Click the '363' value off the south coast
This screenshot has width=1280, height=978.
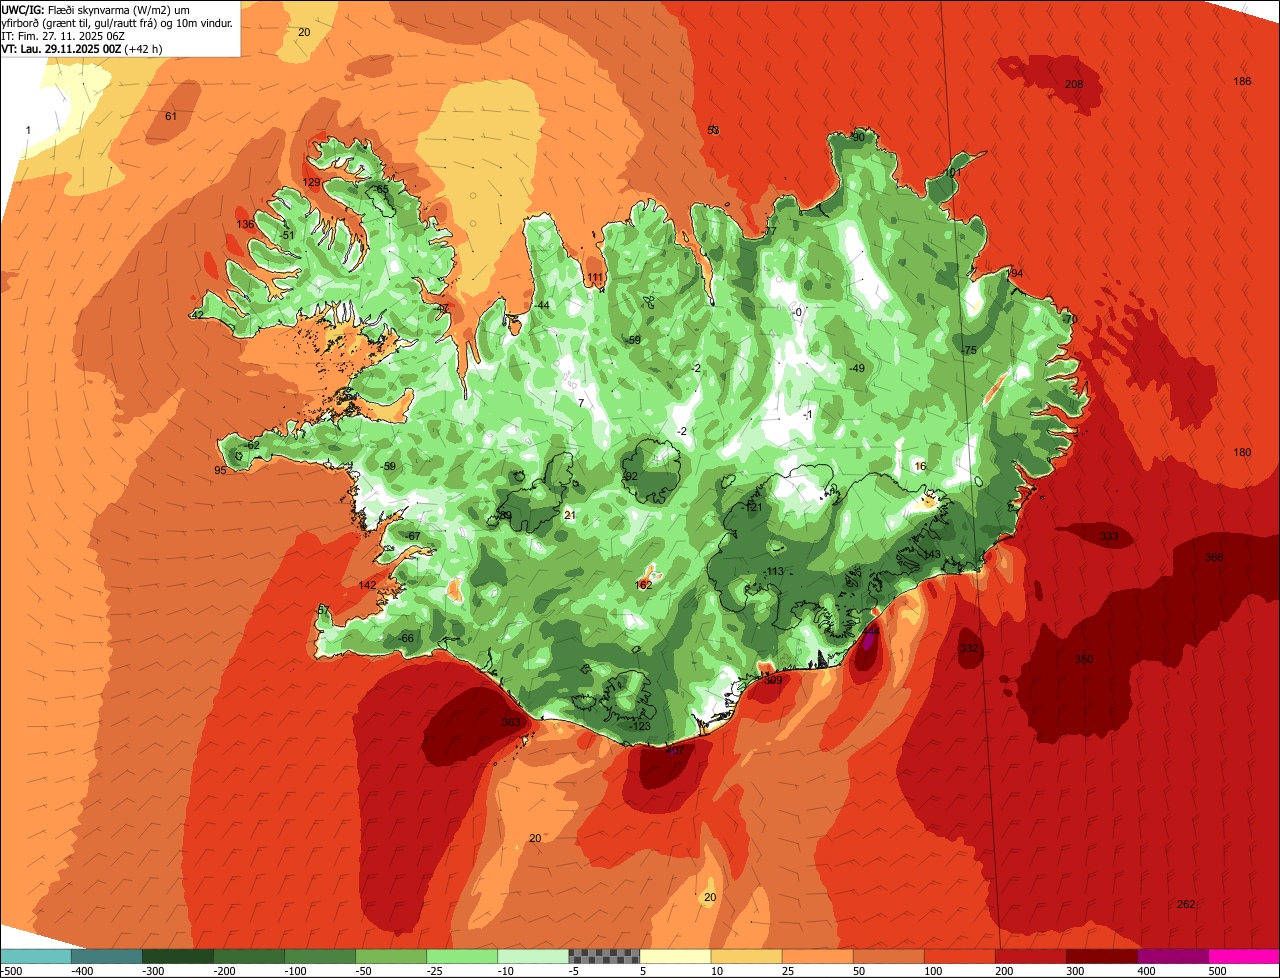[511, 722]
